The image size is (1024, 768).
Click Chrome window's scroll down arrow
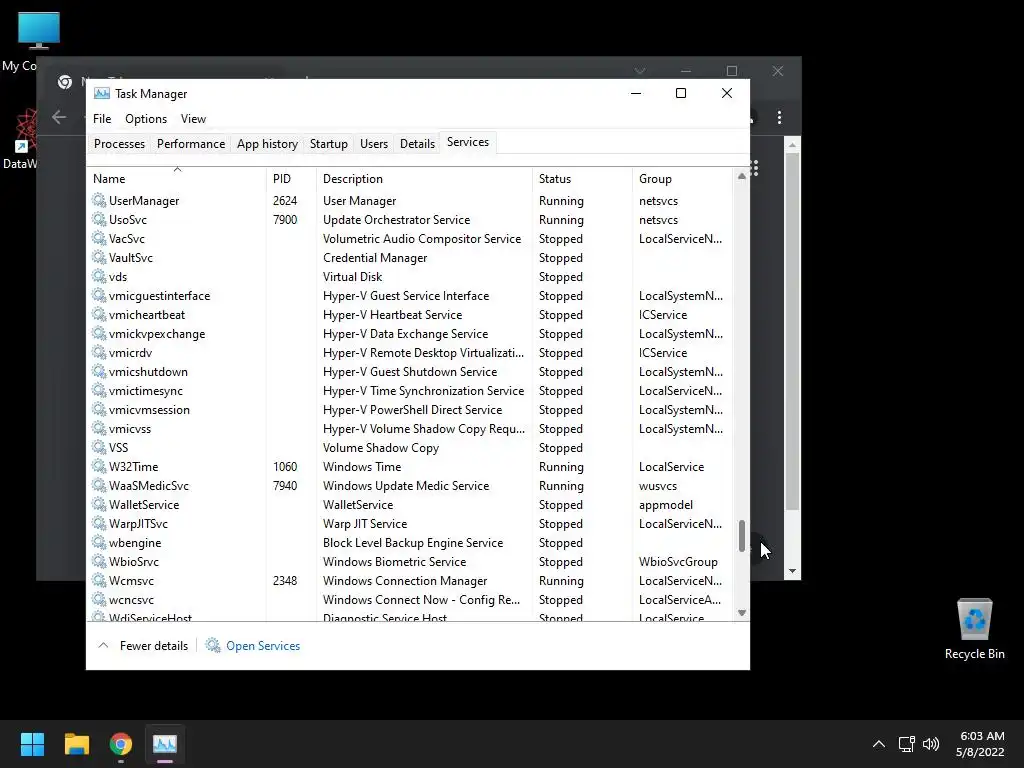(x=792, y=571)
